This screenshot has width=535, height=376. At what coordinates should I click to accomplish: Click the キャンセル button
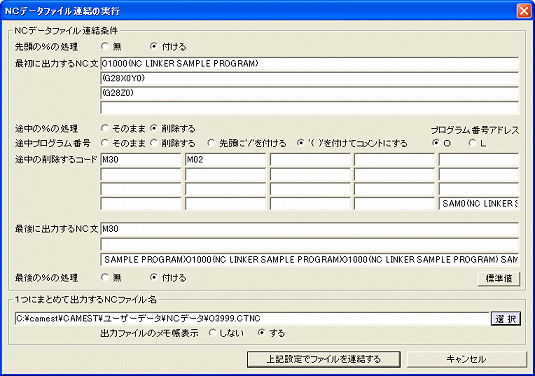466,359
